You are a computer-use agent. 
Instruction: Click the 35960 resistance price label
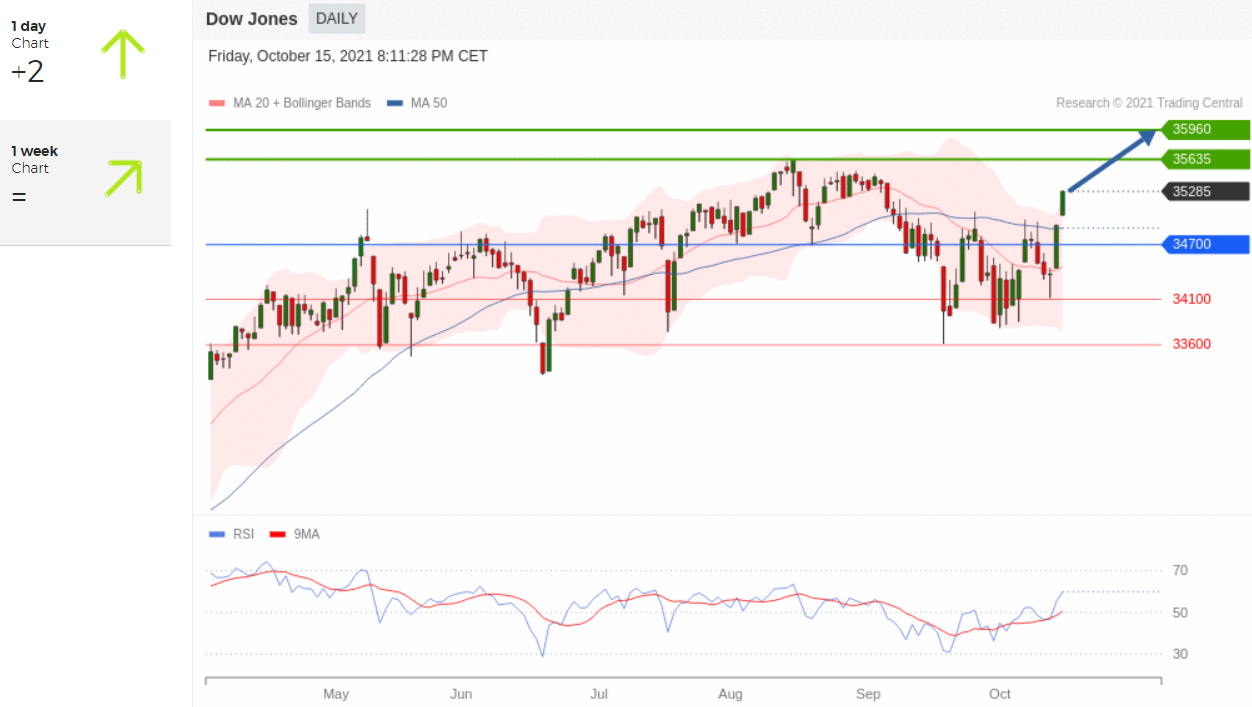[x=1205, y=130]
